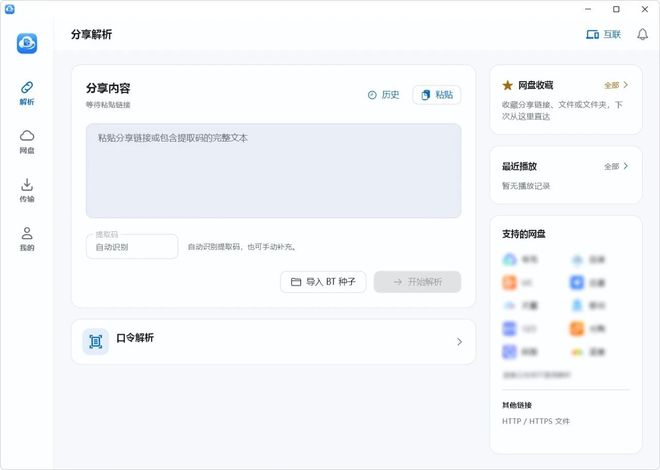The width and height of the screenshot is (660, 470).
Task: Click the 最近播放 heading
Action: pyautogui.click(x=519, y=166)
